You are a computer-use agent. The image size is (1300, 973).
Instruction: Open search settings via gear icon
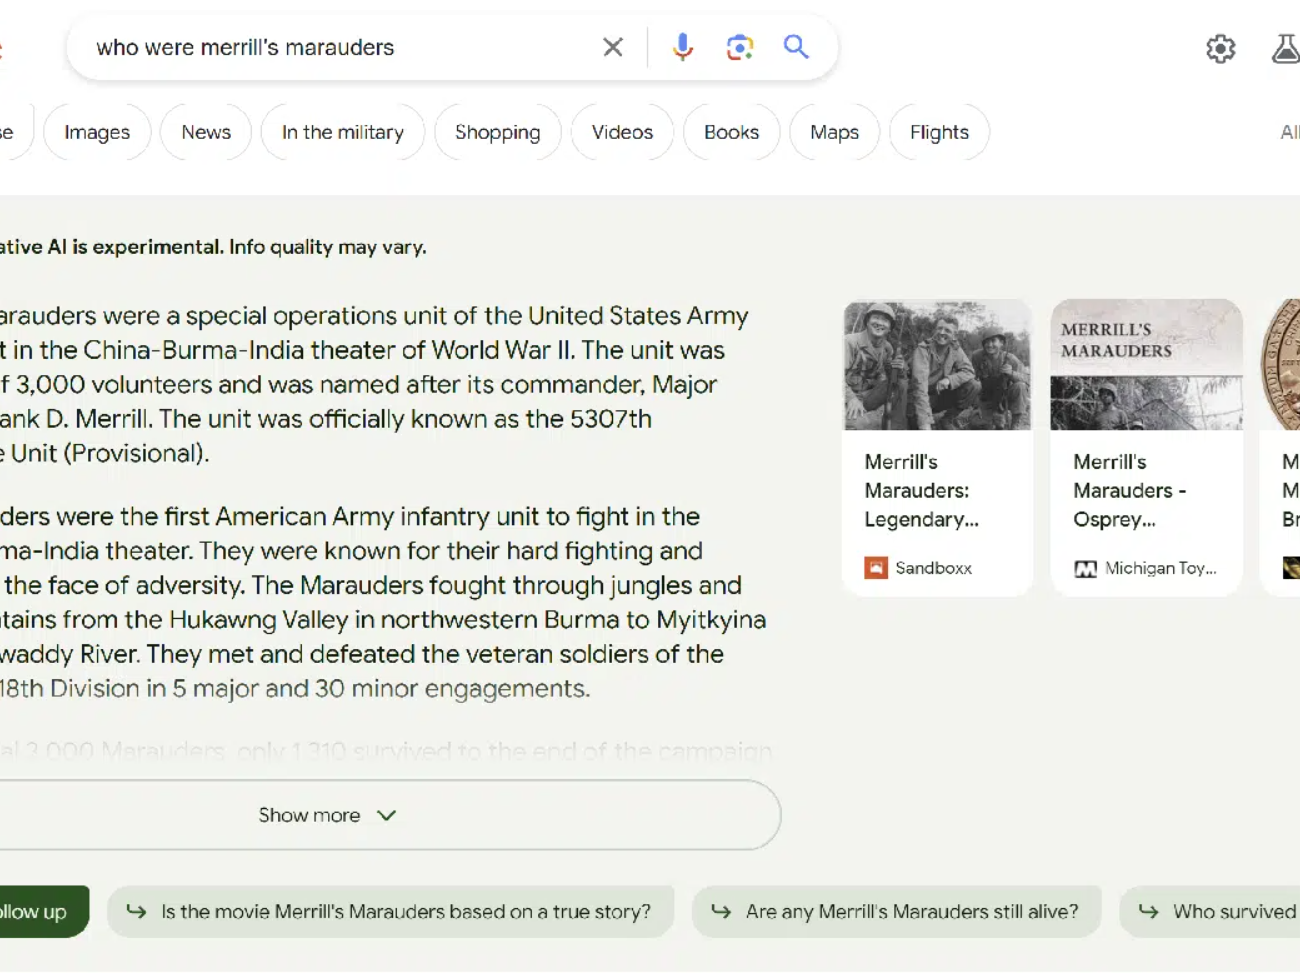[1220, 48]
